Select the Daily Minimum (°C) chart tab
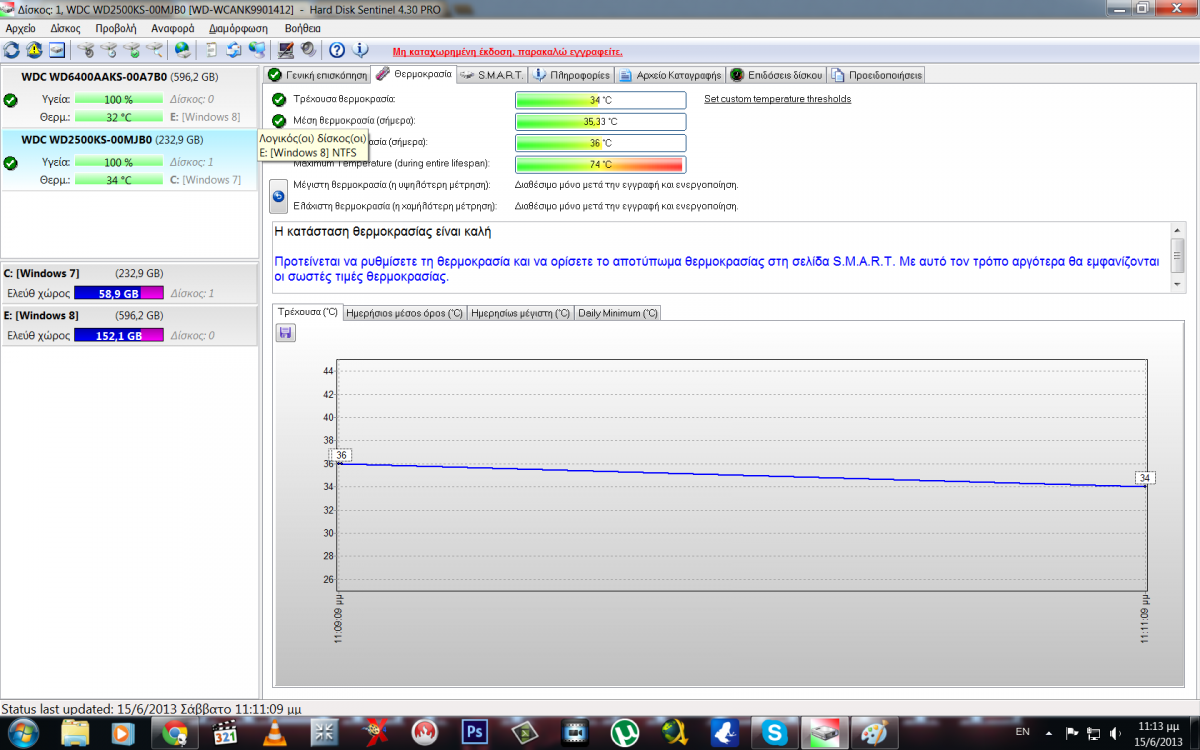The width and height of the screenshot is (1200, 750). (618, 313)
